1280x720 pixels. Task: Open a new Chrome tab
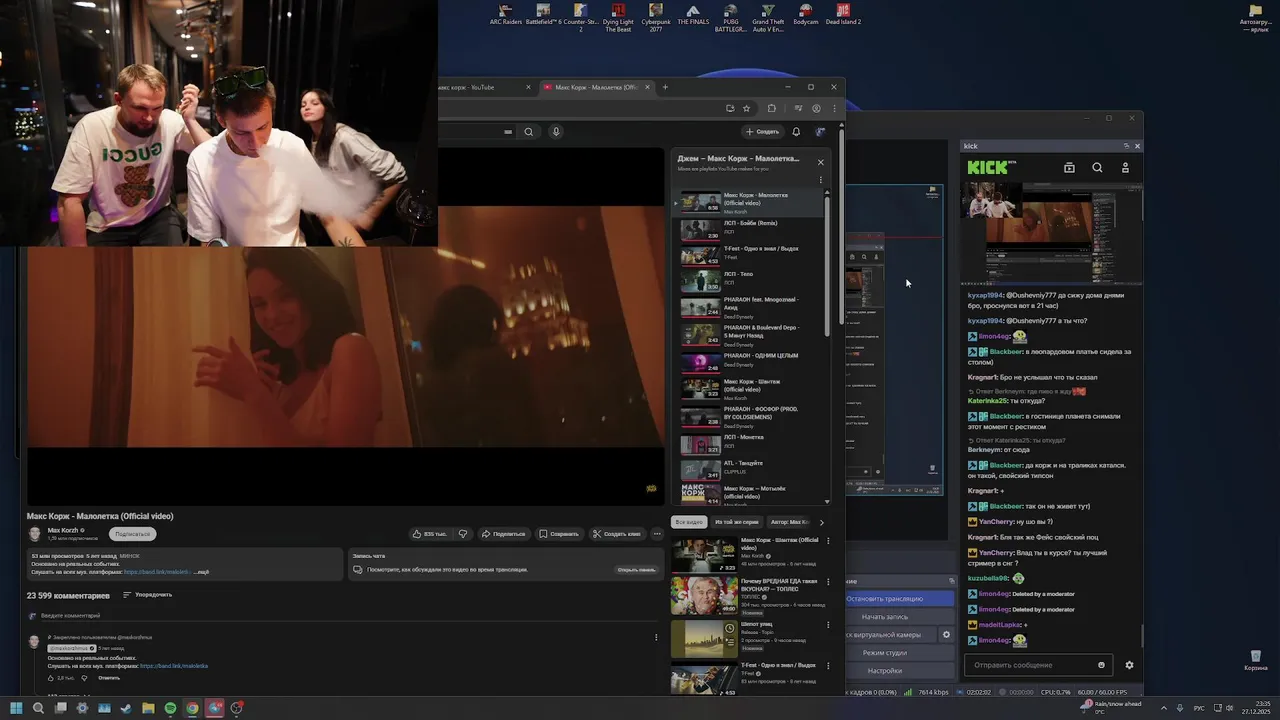(x=665, y=87)
